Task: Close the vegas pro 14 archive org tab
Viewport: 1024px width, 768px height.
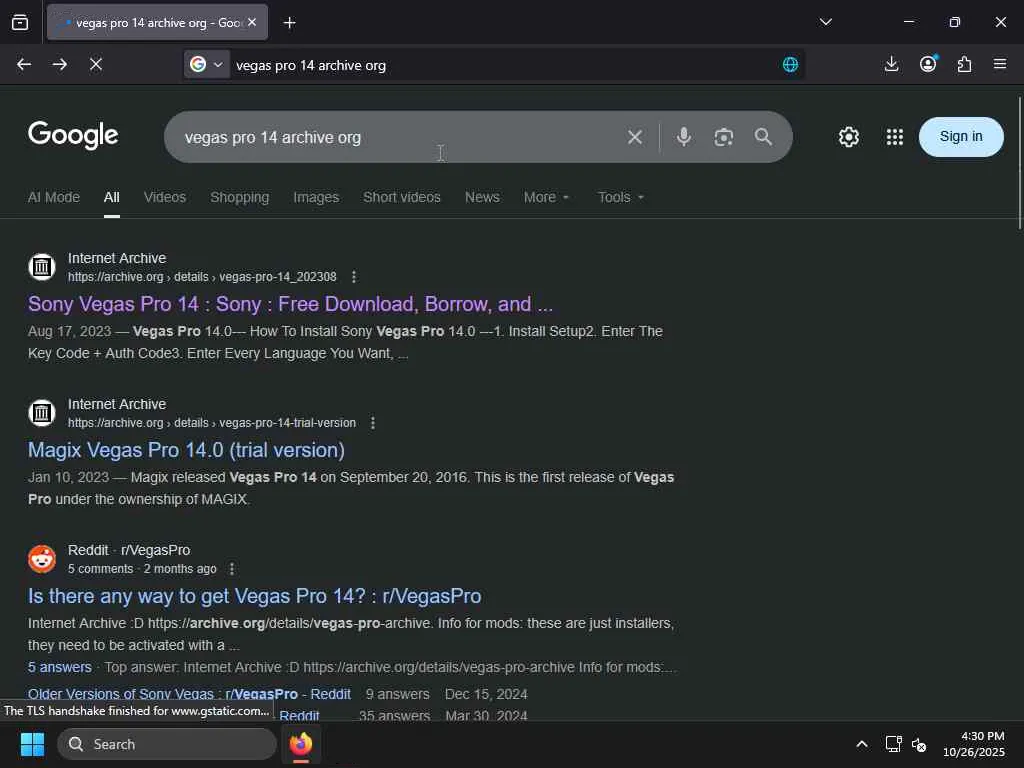Action: coord(252,22)
